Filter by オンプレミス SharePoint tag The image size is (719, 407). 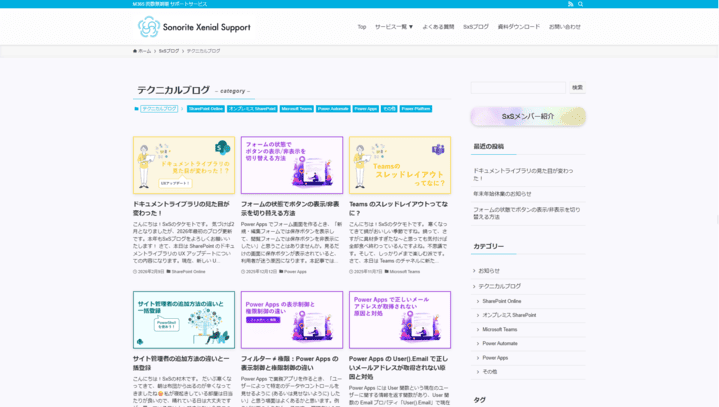pyautogui.click(x=252, y=109)
